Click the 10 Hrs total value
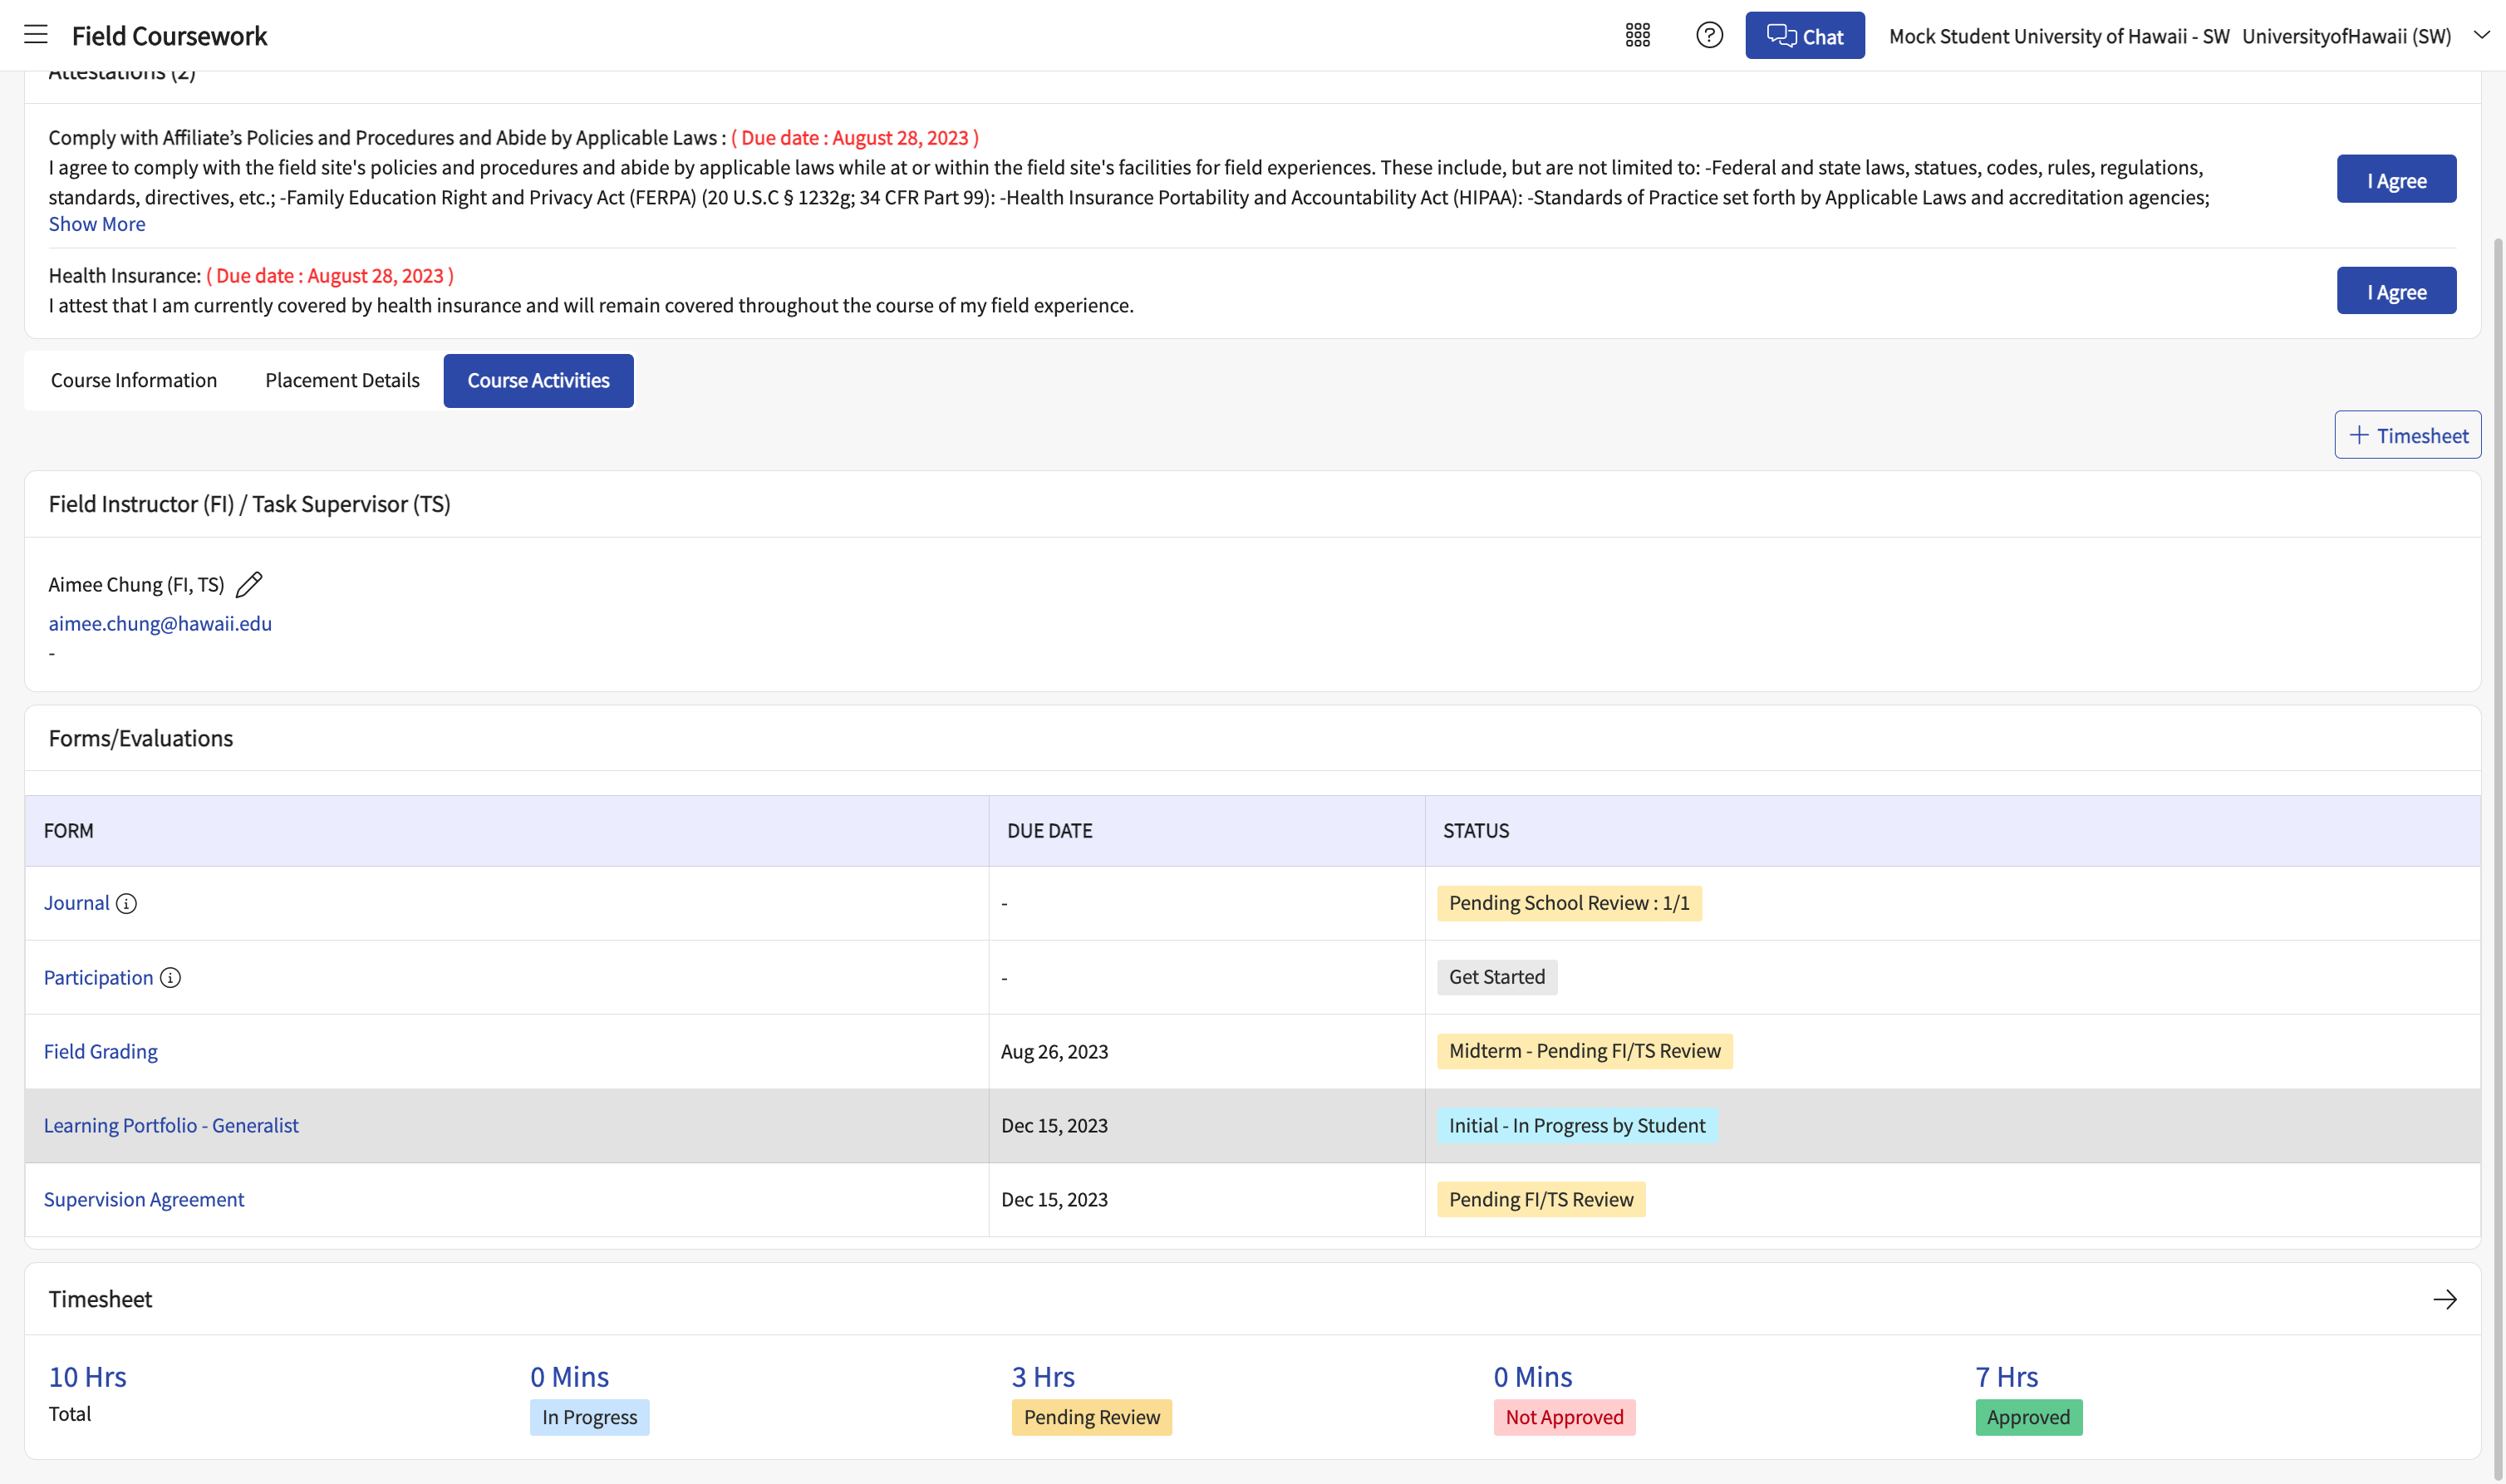Screen dimensions: 2506x1484 pyautogui.click(x=88, y=1377)
